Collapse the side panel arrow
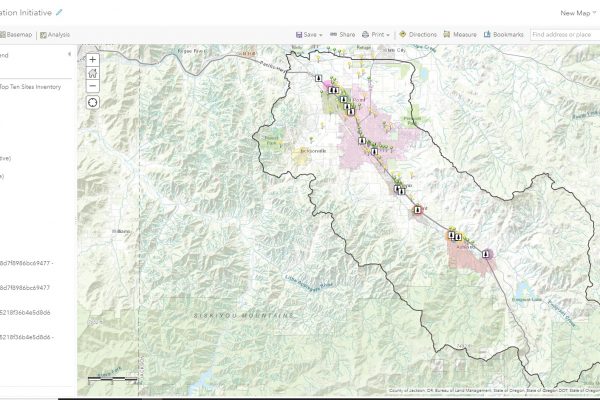 69,54
